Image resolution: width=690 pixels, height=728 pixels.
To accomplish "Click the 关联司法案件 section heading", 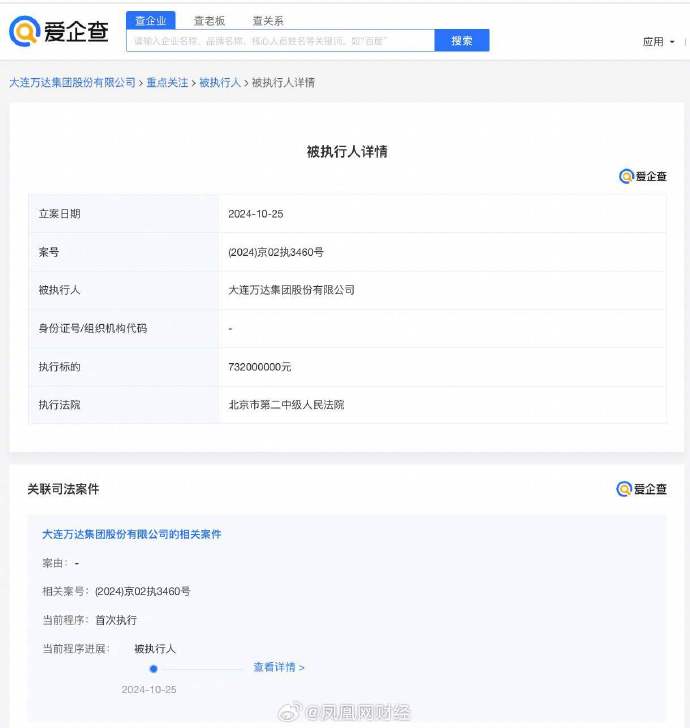I will pos(63,489).
